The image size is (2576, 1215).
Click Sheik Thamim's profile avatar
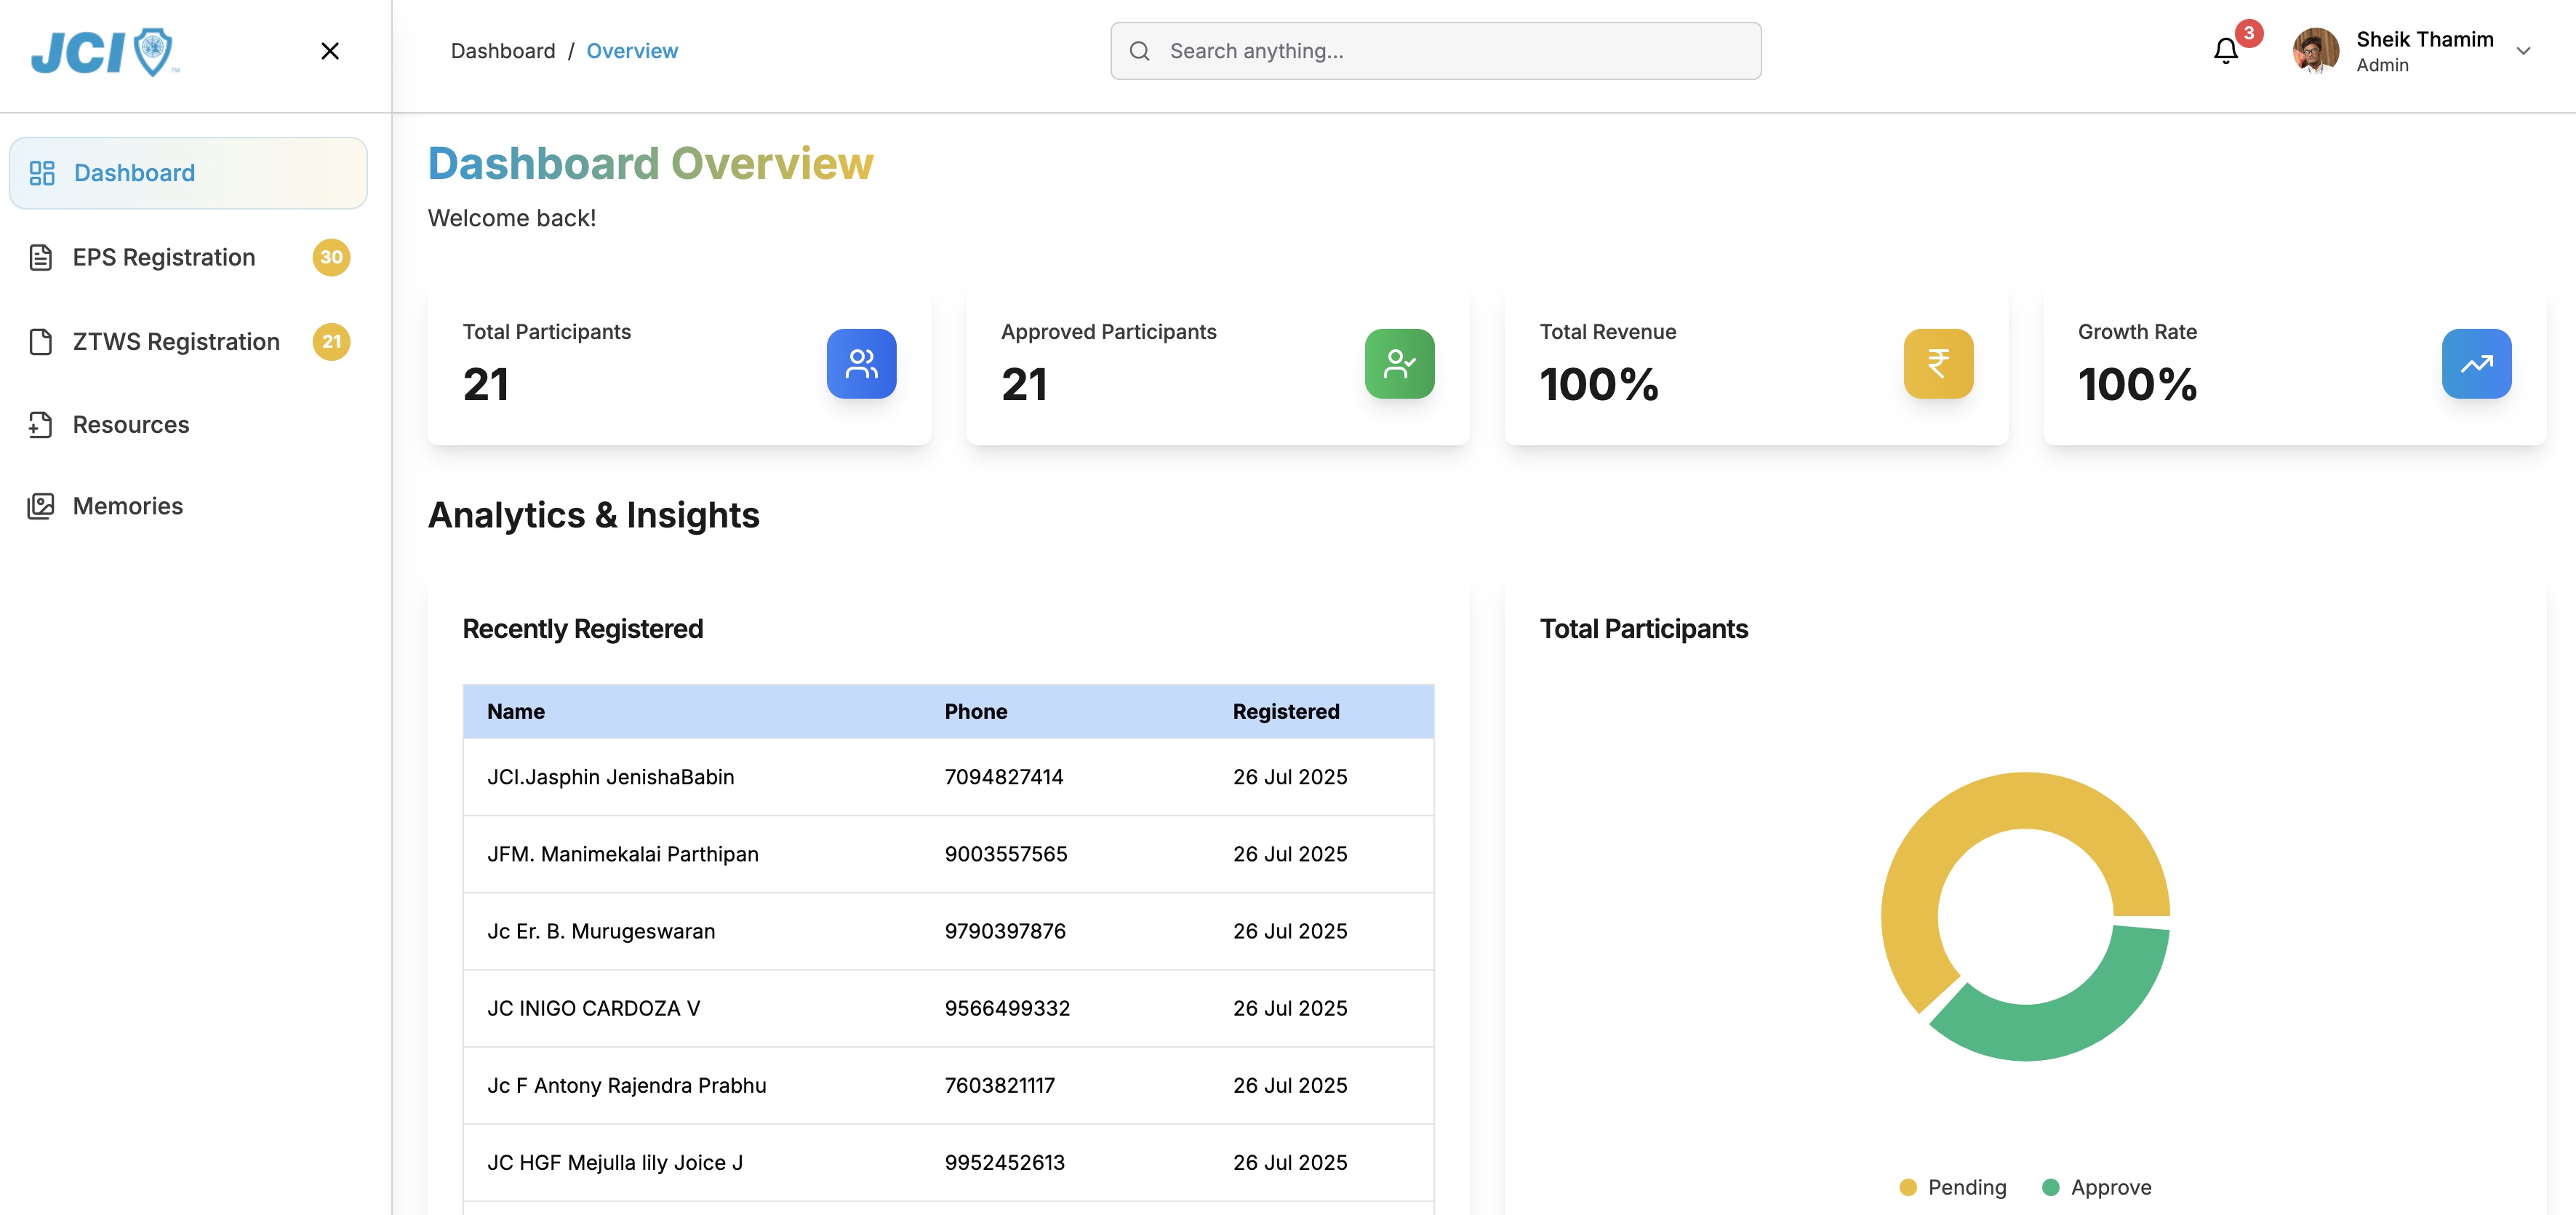[2315, 51]
